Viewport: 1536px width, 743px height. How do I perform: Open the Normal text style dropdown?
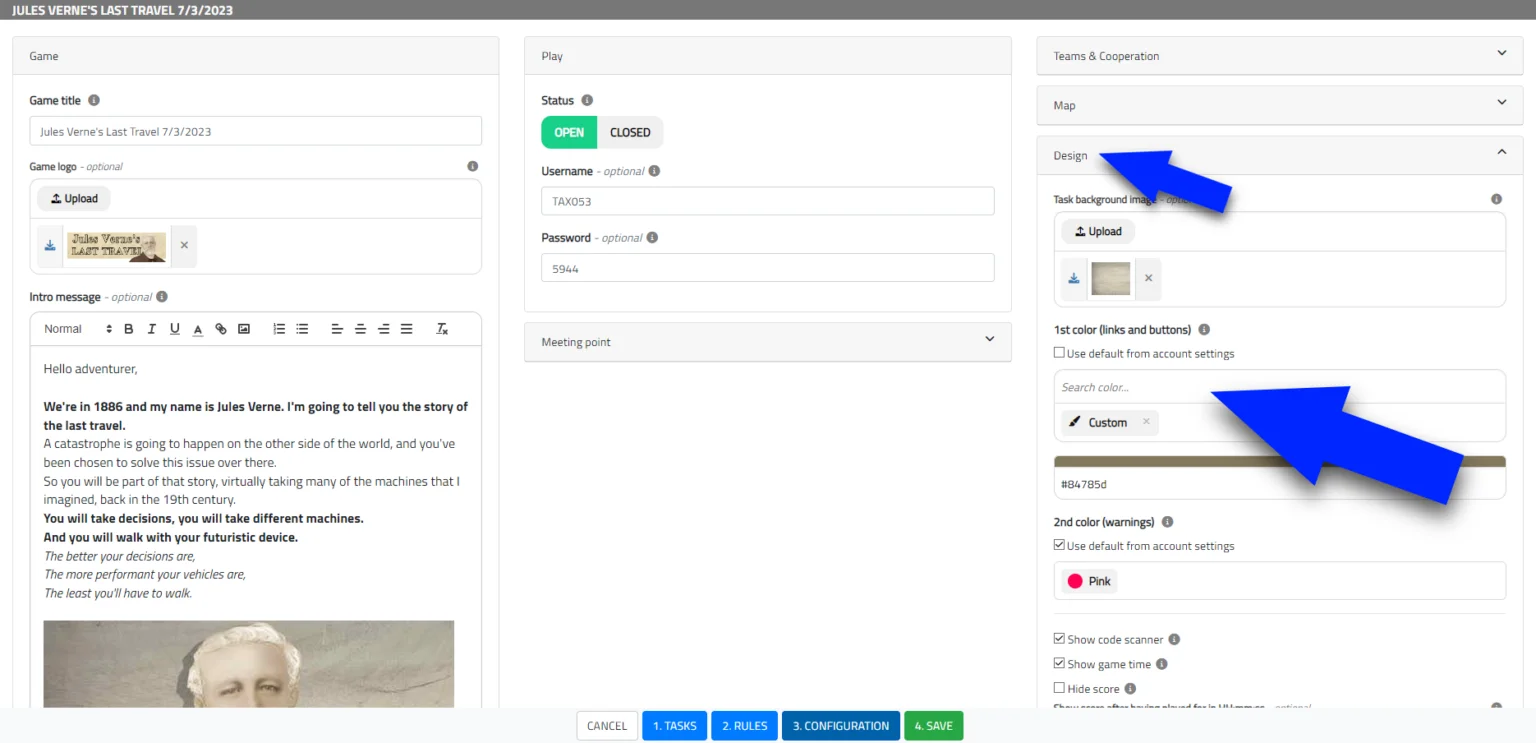pos(77,329)
